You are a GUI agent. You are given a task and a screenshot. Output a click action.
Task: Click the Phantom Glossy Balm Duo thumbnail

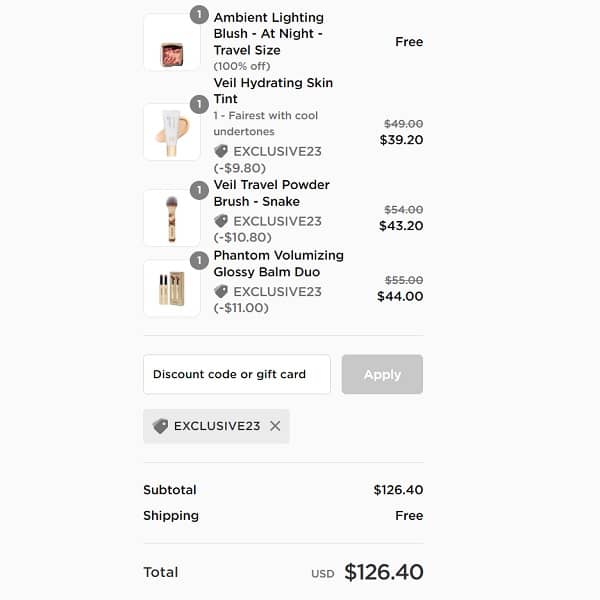(172, 289)
